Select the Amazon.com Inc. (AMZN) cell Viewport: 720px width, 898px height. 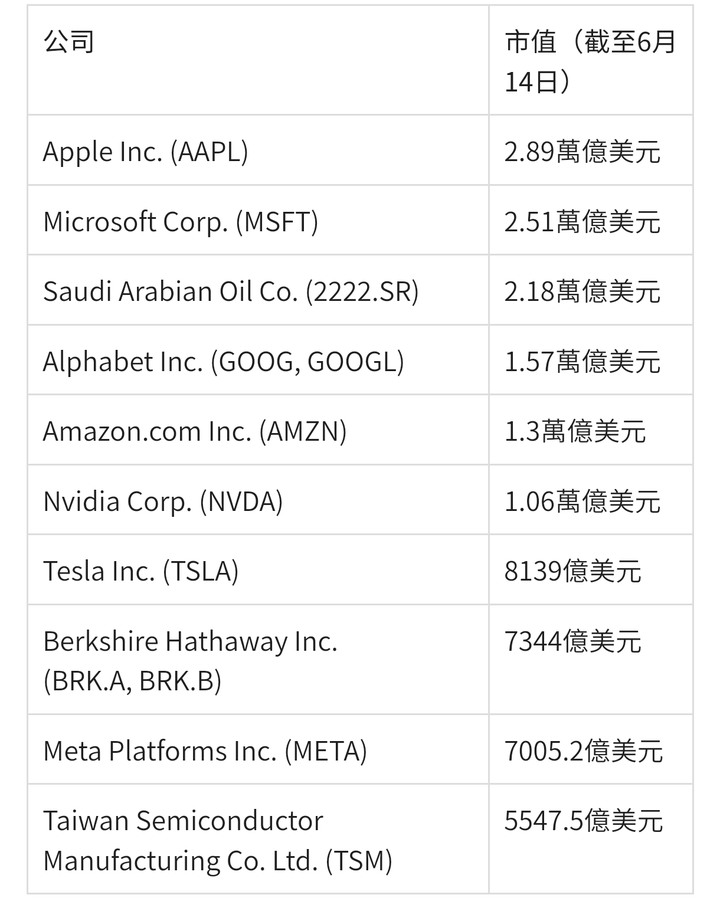[x=258, y=430]
